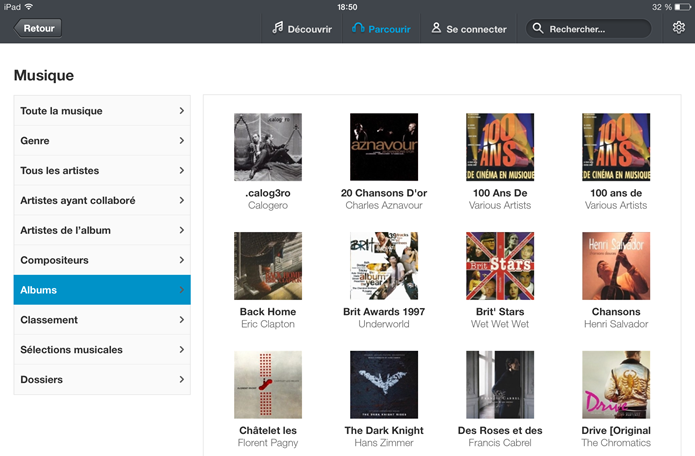Expand chevron on Dossiers row
Viewport: 695px width, 456px height.
[182, 379]
